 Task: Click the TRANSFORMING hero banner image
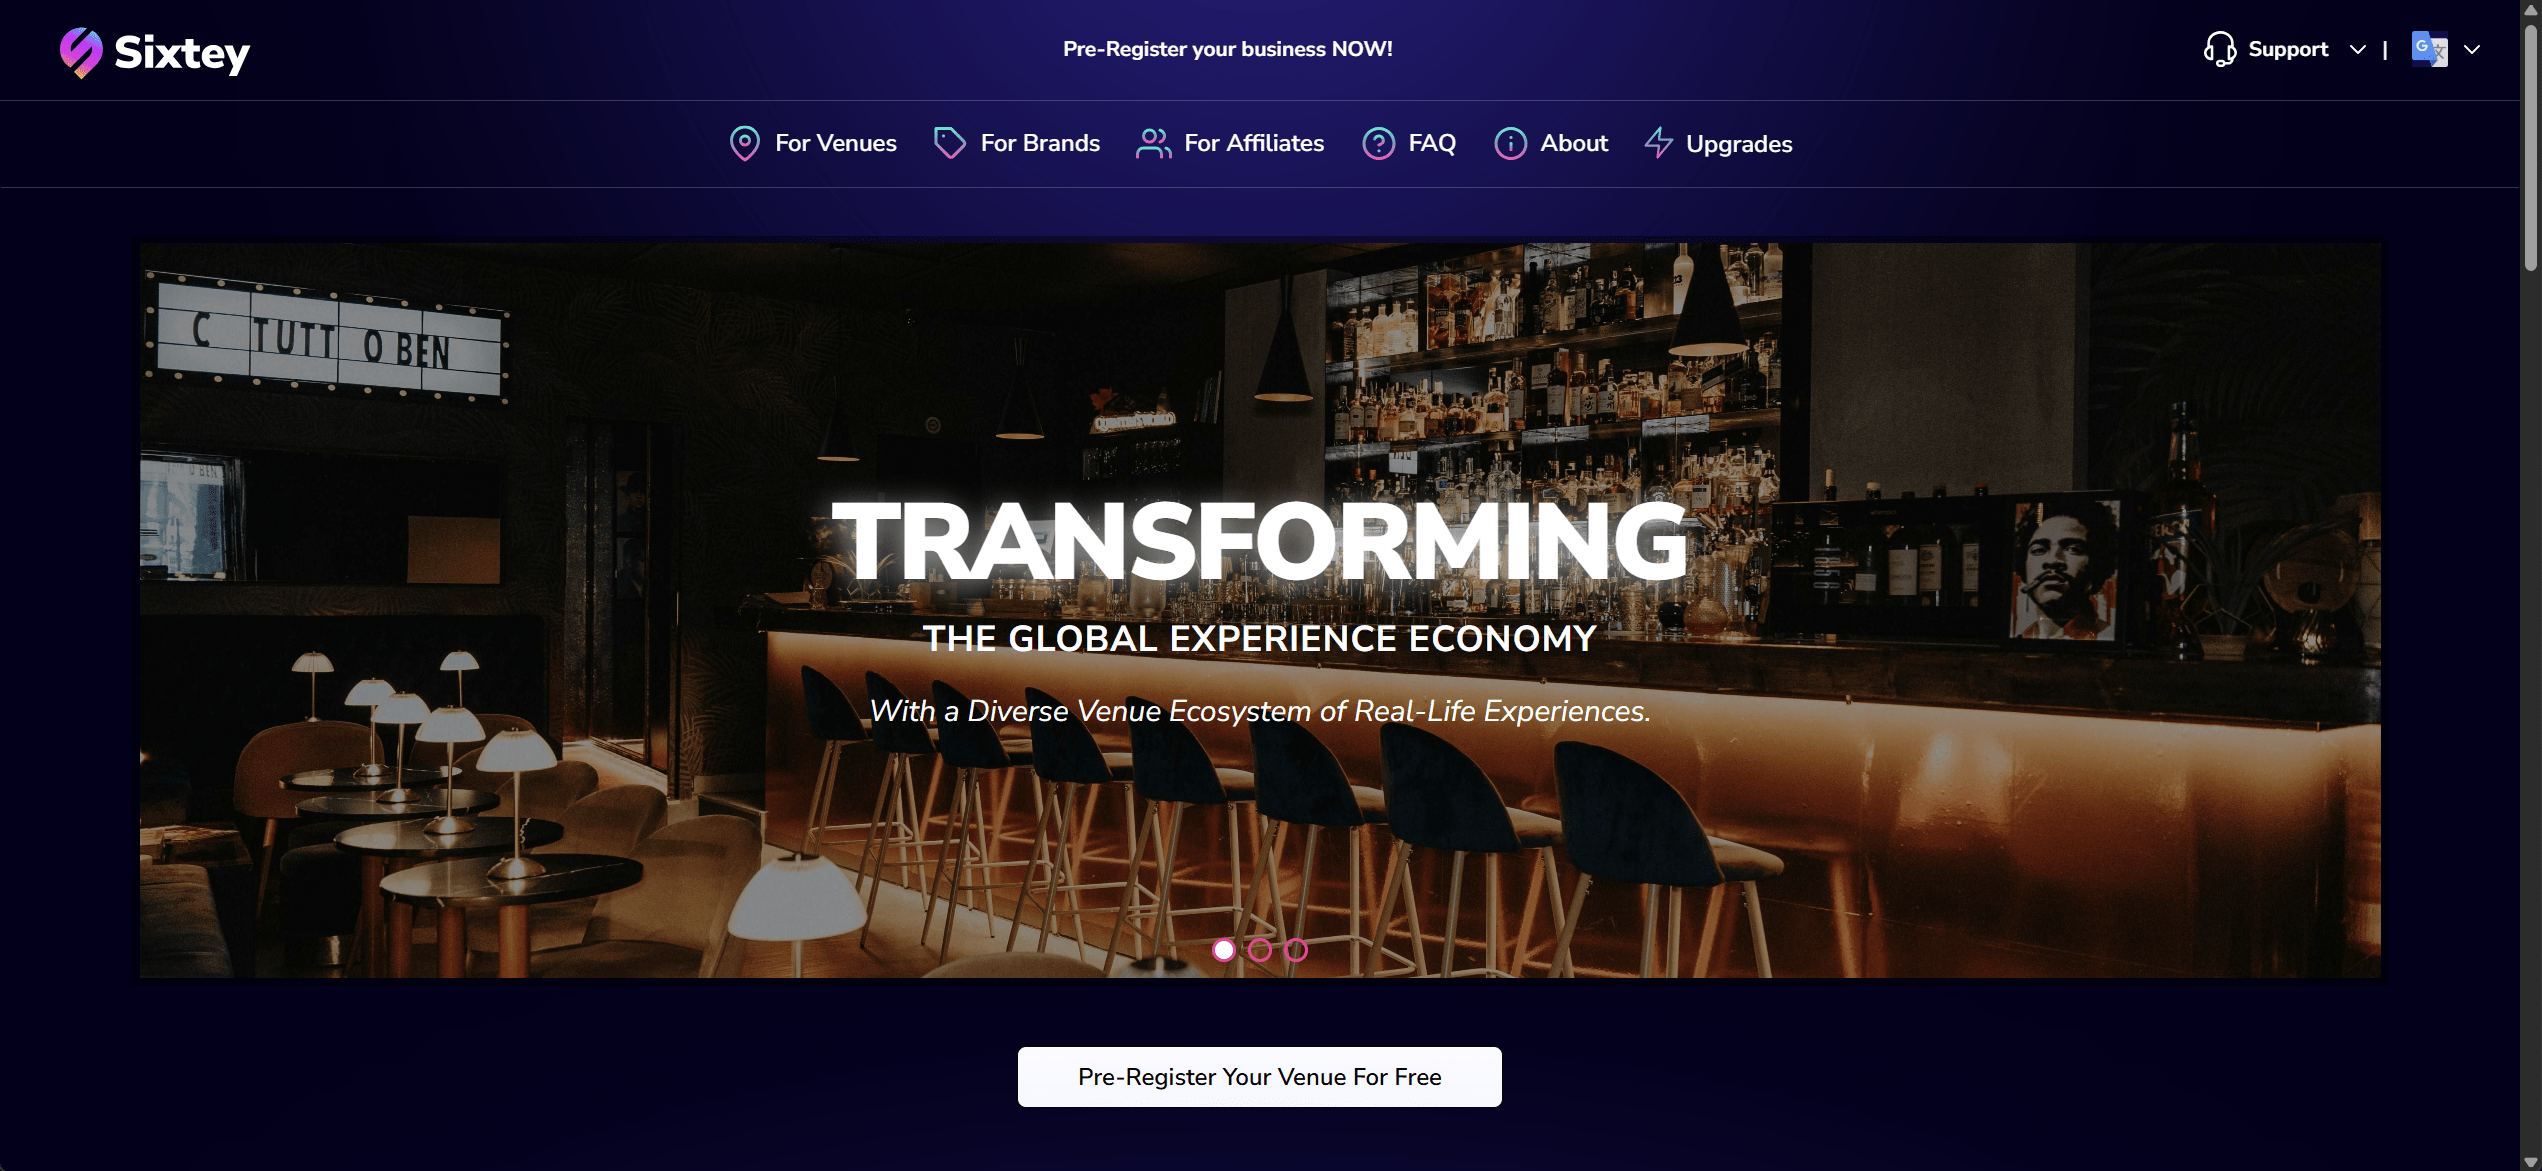click(1260, 610)
